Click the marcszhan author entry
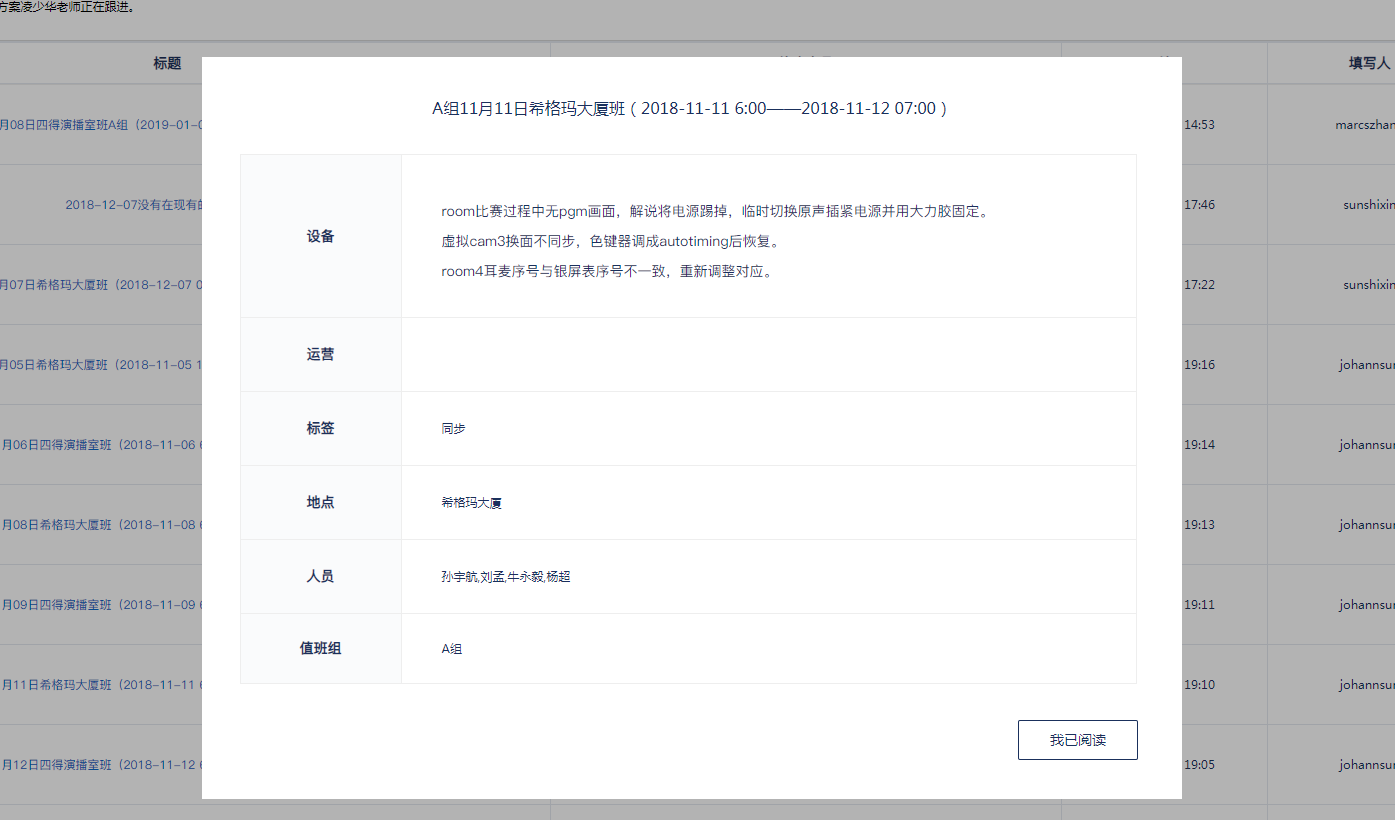Screen dimensions: 1395x820 point(1364,125)
